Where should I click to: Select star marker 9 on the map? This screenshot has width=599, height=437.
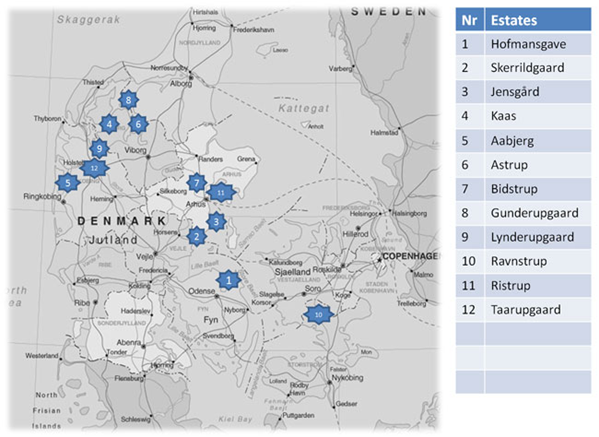pos(99,148)
